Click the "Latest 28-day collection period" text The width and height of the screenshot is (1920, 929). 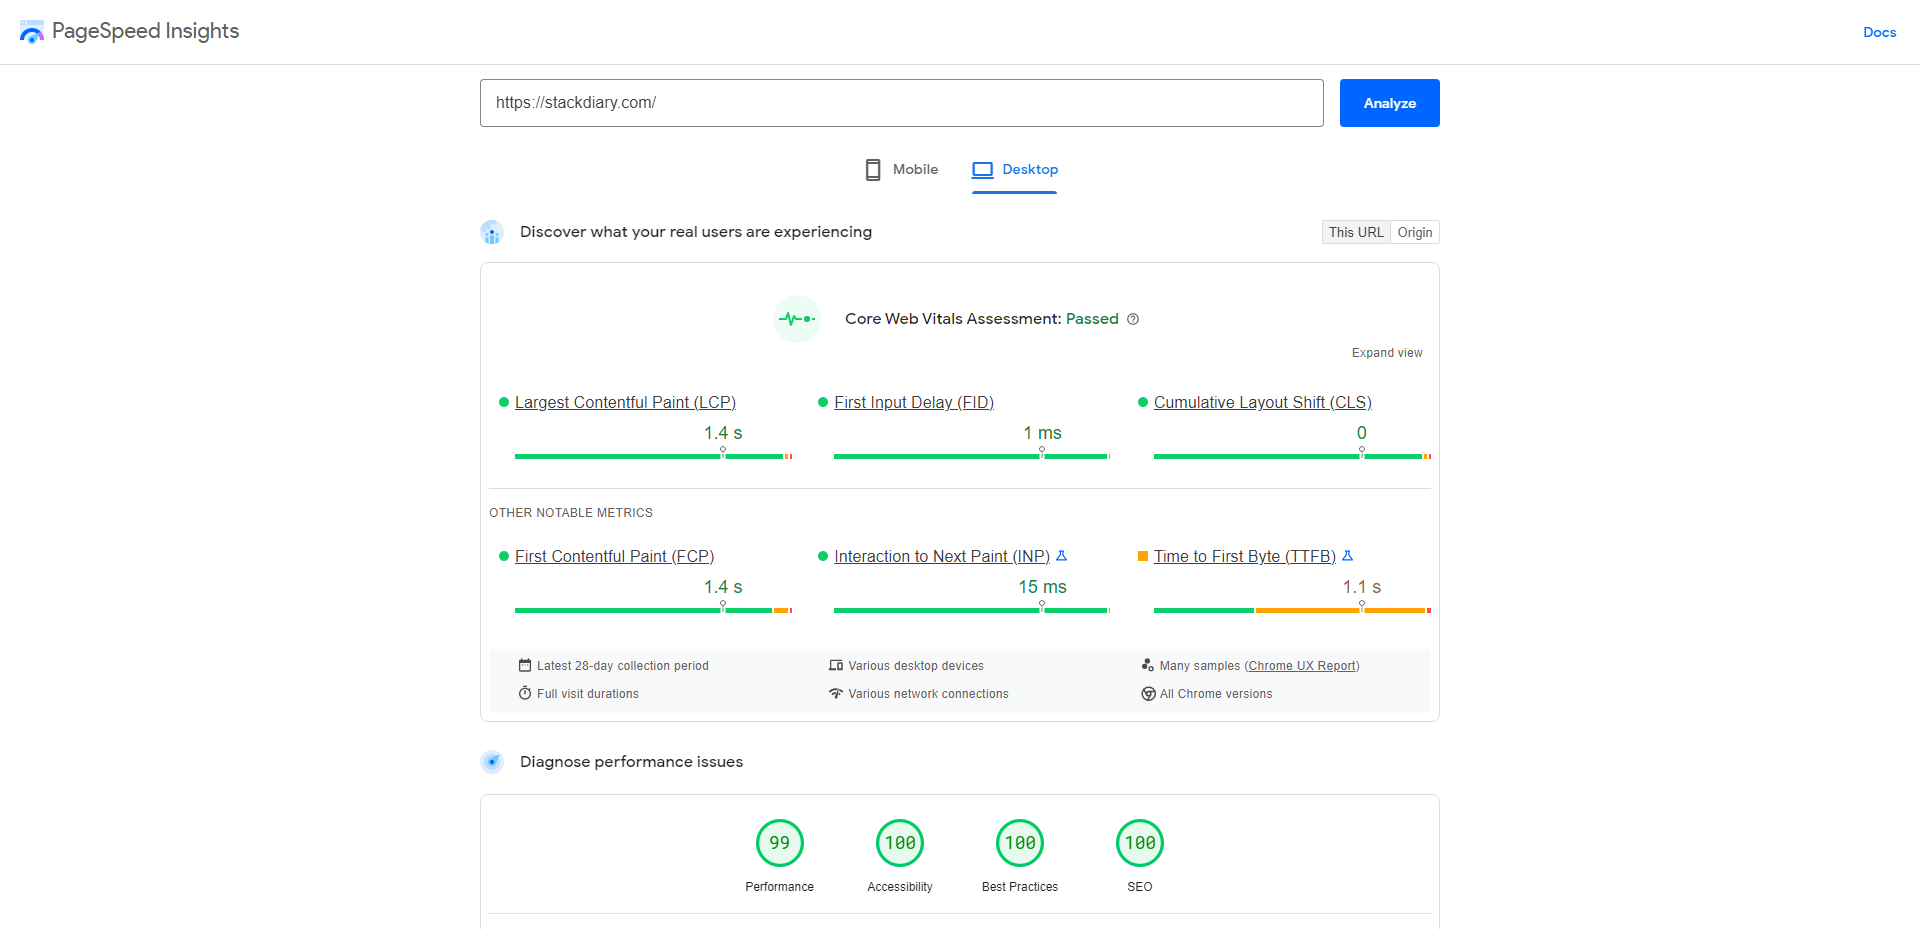point(622,666)
